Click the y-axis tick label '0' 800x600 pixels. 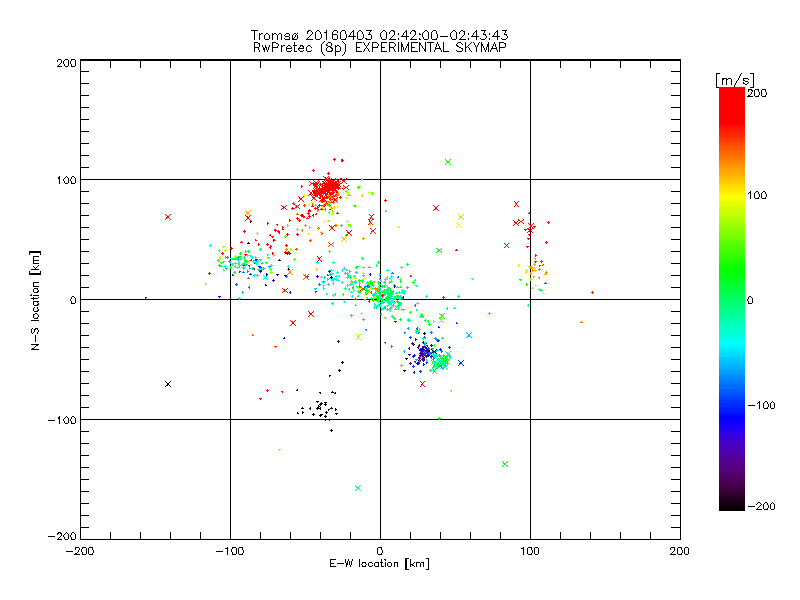click(x=73, y=300)
